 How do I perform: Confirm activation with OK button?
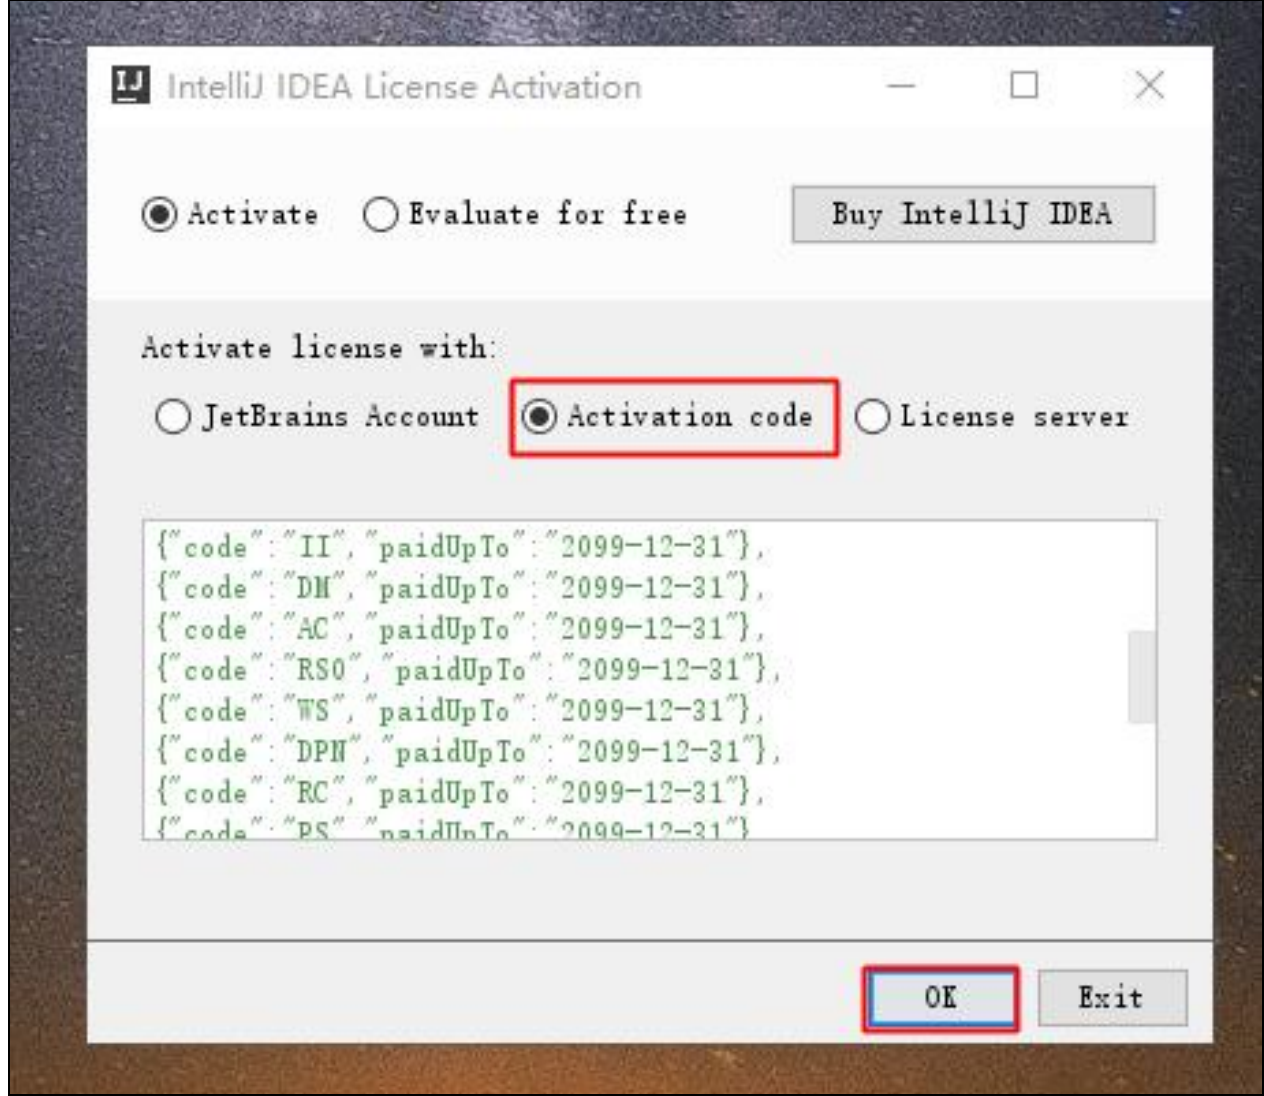[941, 998]
